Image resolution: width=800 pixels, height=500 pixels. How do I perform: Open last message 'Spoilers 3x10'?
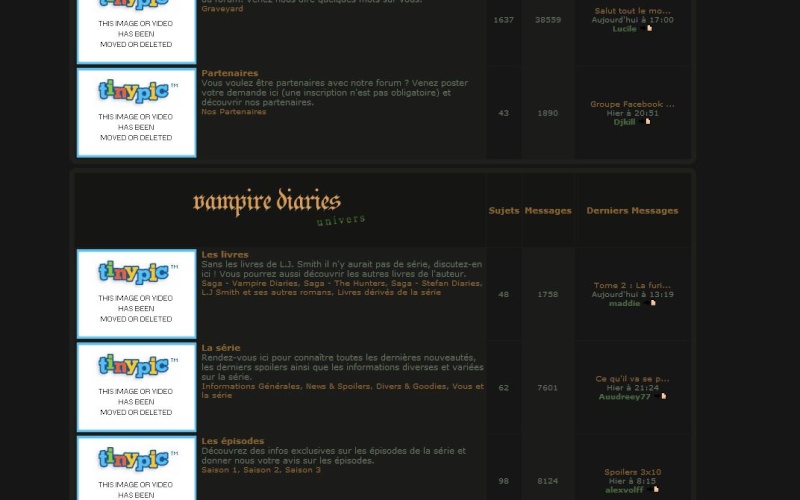pos(632,472)
